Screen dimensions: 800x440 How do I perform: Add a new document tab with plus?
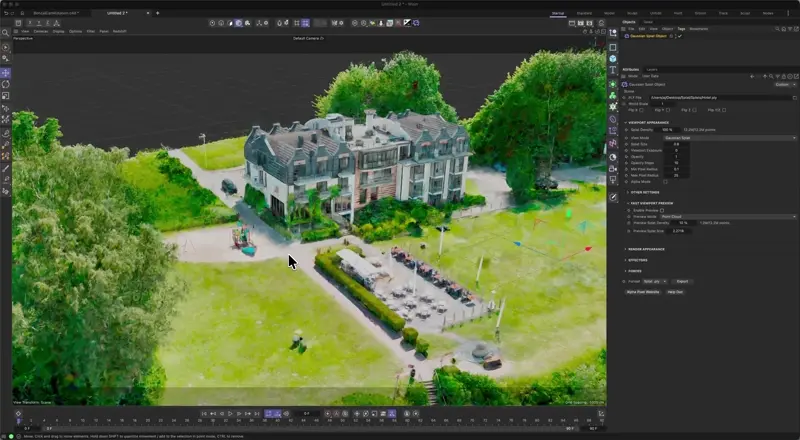click(157, 13)
